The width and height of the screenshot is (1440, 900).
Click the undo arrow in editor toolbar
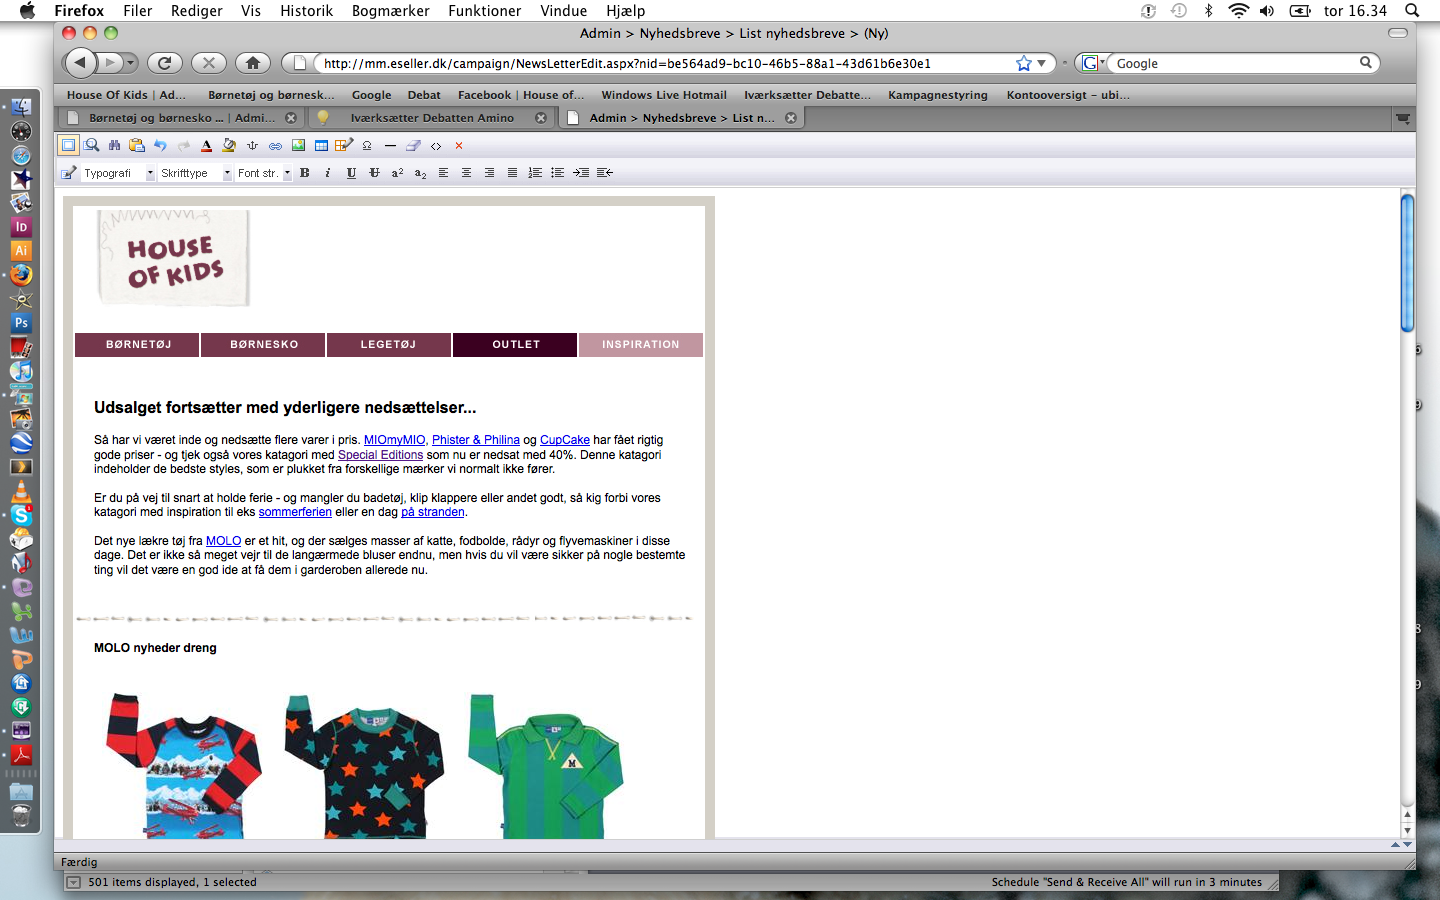click(x=160, y=146)
